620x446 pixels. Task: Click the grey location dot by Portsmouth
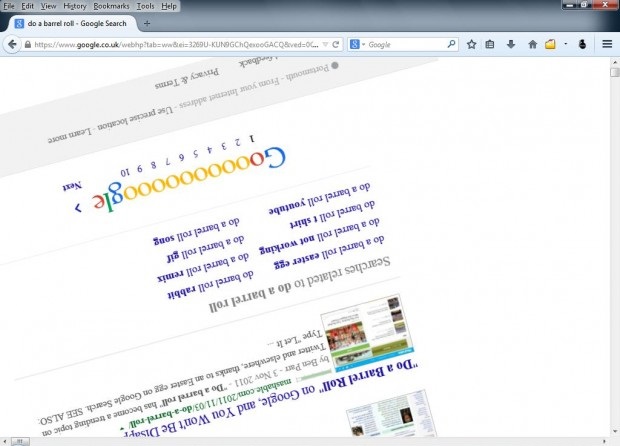click(x=335, y=65)
